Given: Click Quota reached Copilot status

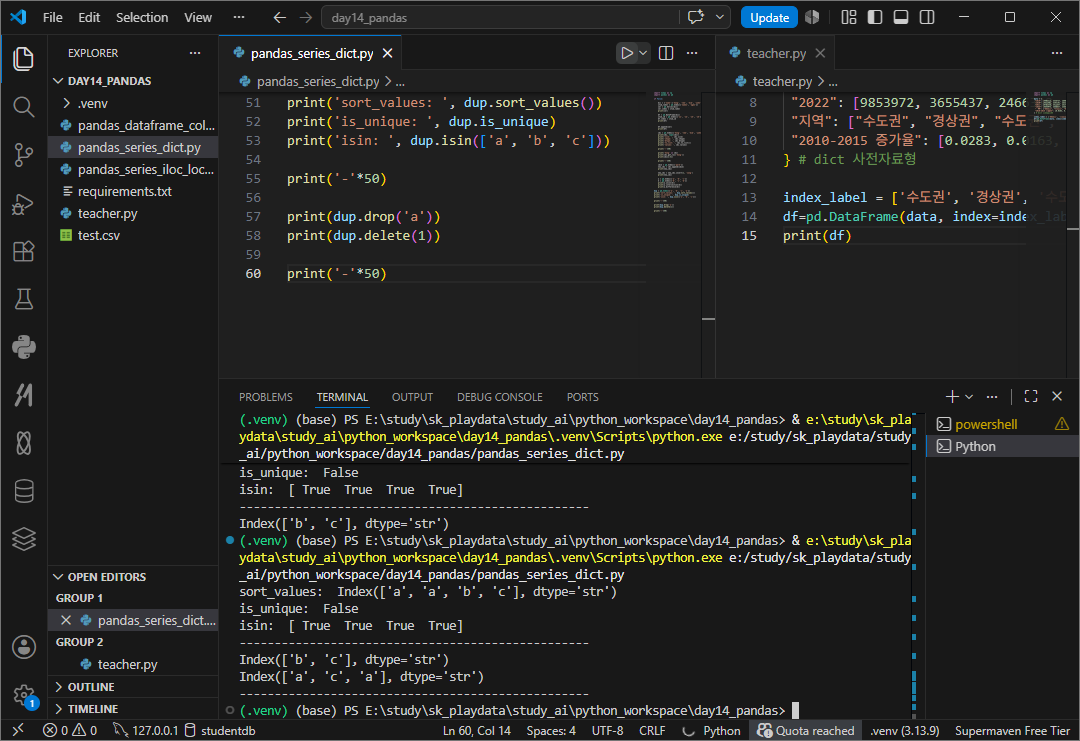Looking at the screenshot, I should (x=806, y=731).
